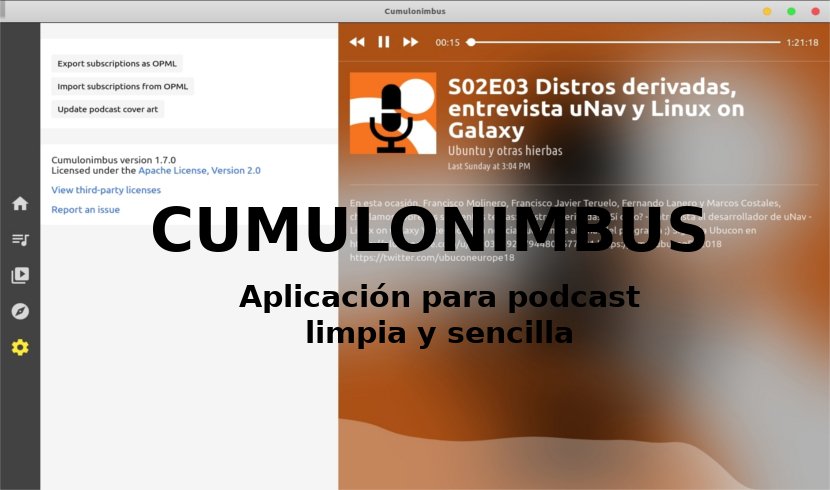Click the total duration 1:21:18
Image resolution: width=830 pixels, height=490 pixels.
[x=802, y=42]
